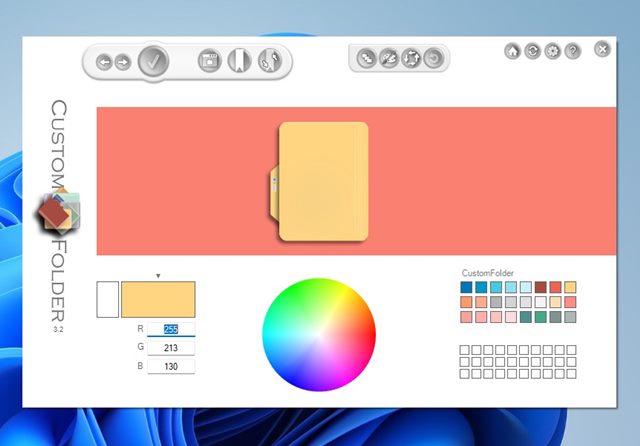Select the bookmark ribbon icon in toolbar
The width and height of the screenshot is (640, 446).
(239, 61)
